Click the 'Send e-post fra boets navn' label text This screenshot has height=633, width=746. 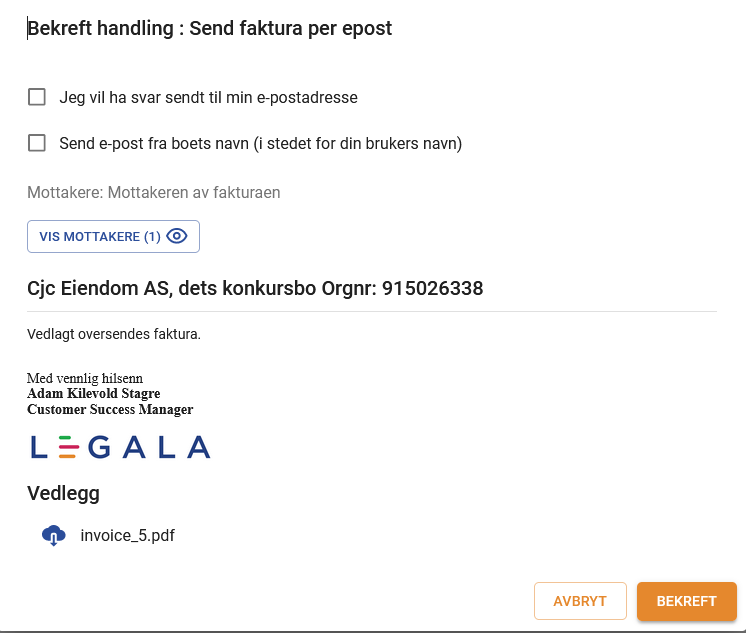click(x=260, y=144)
